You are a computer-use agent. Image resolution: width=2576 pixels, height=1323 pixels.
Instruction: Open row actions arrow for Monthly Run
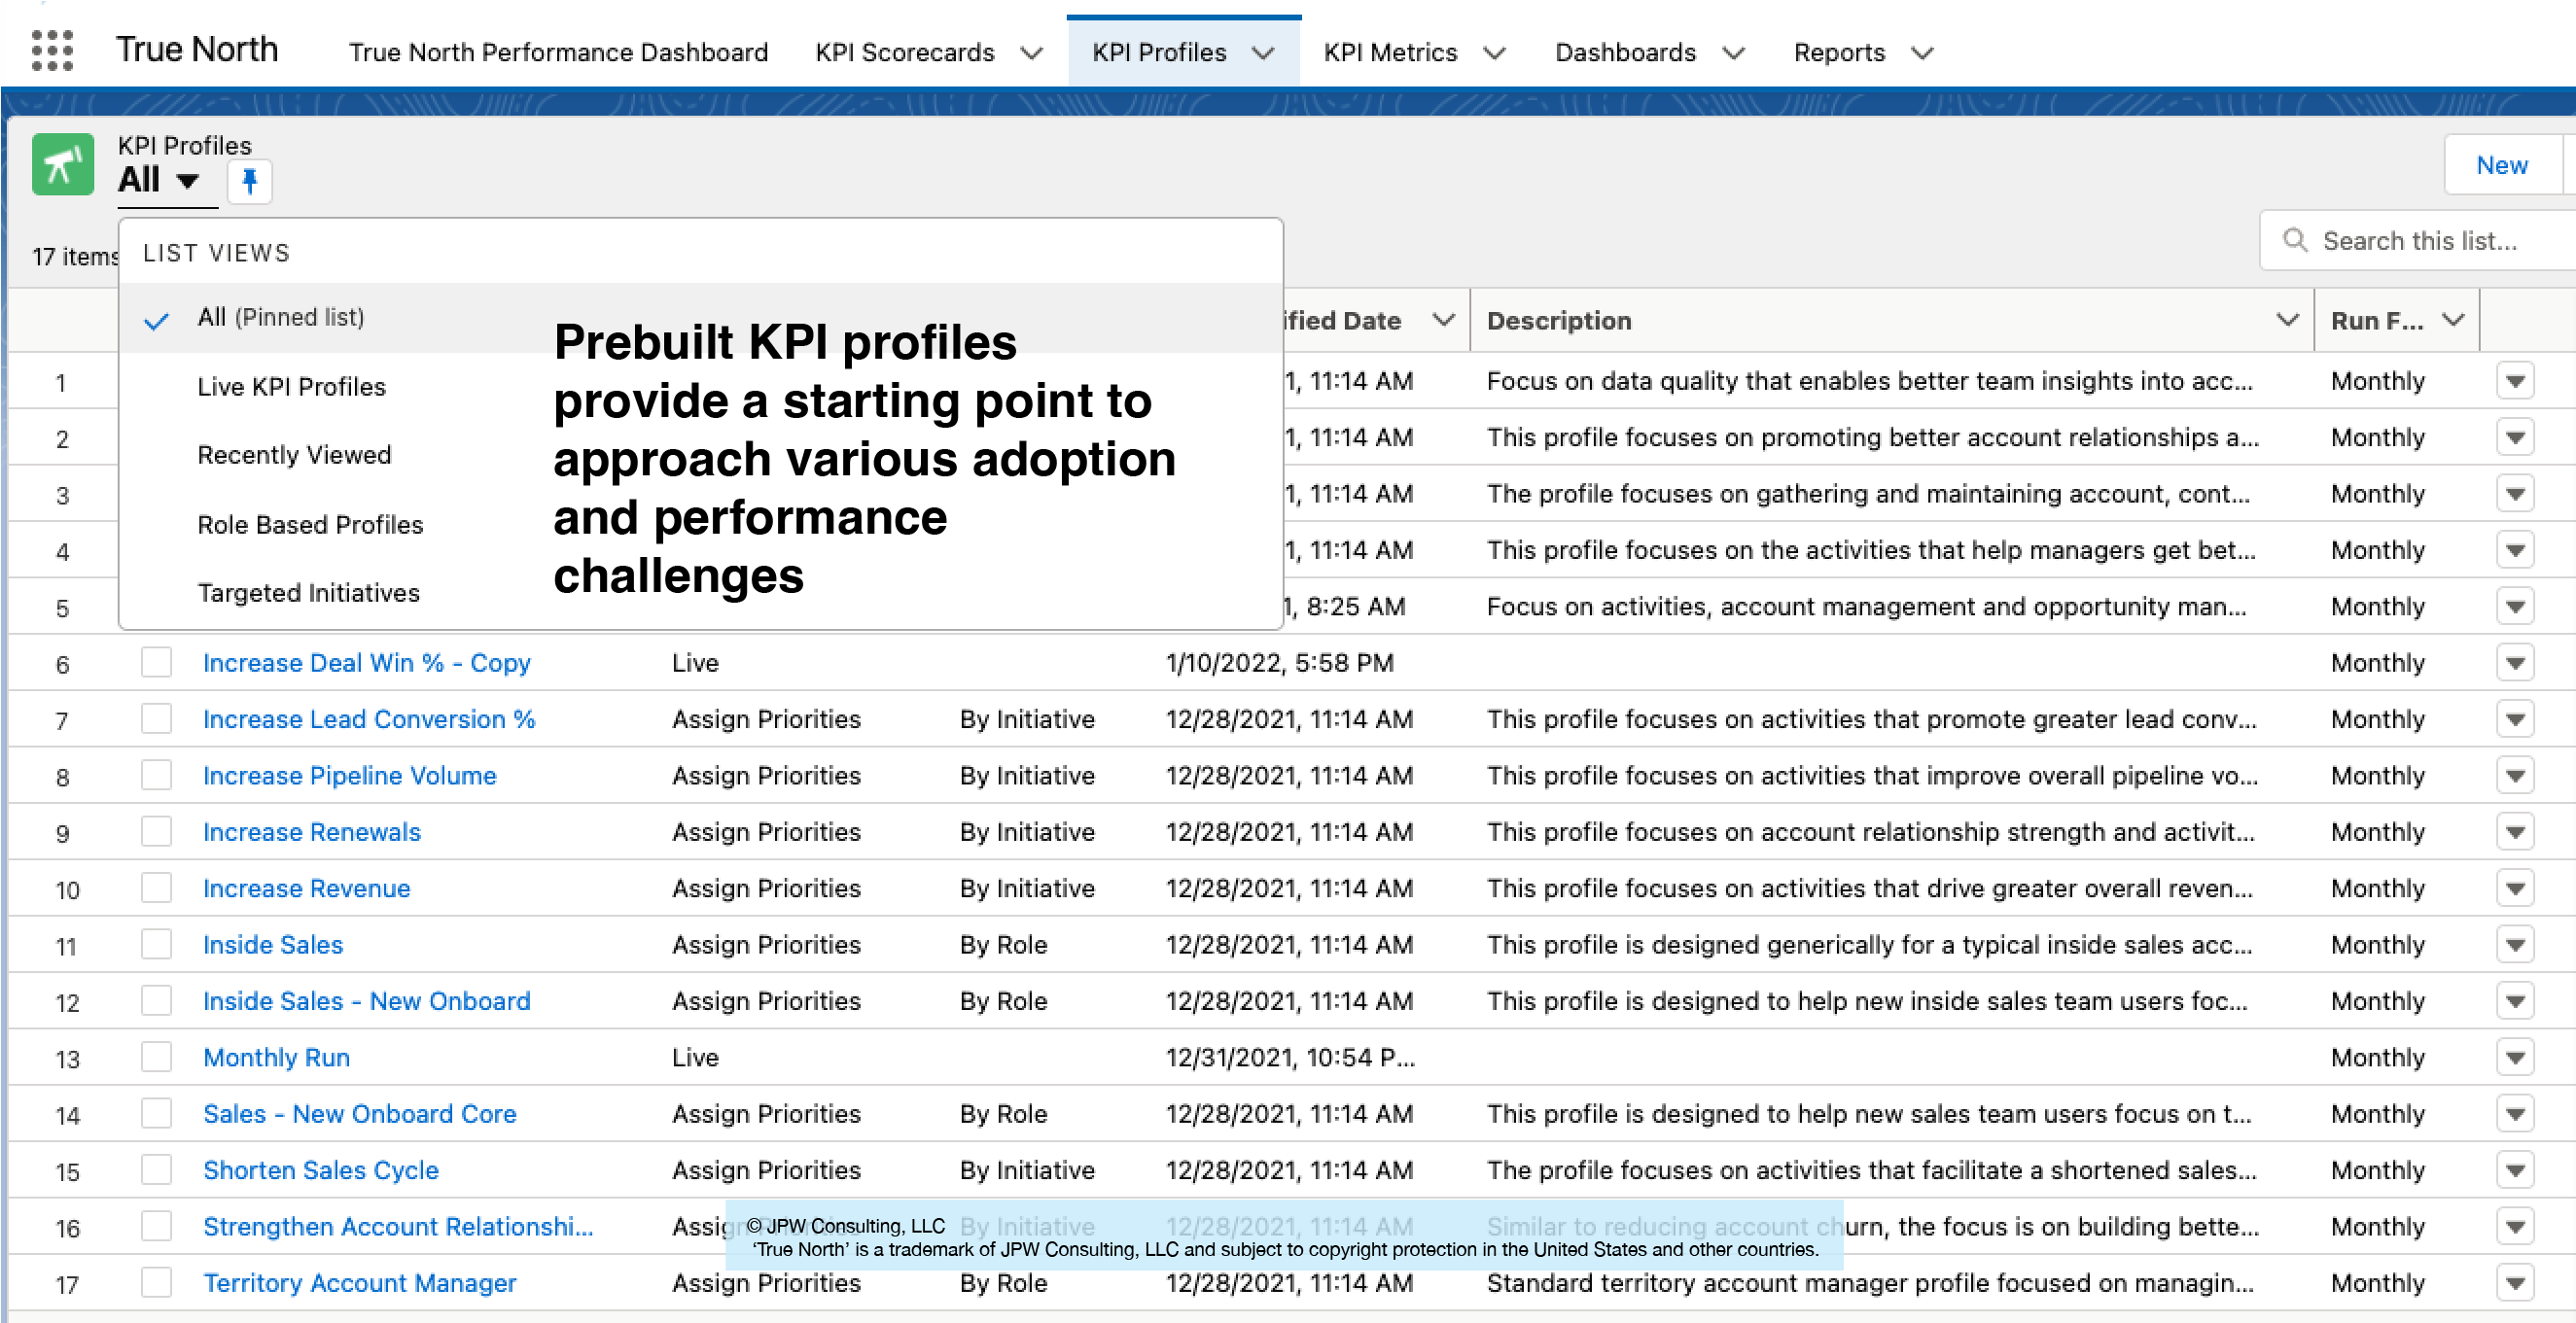point(2515,1057)
